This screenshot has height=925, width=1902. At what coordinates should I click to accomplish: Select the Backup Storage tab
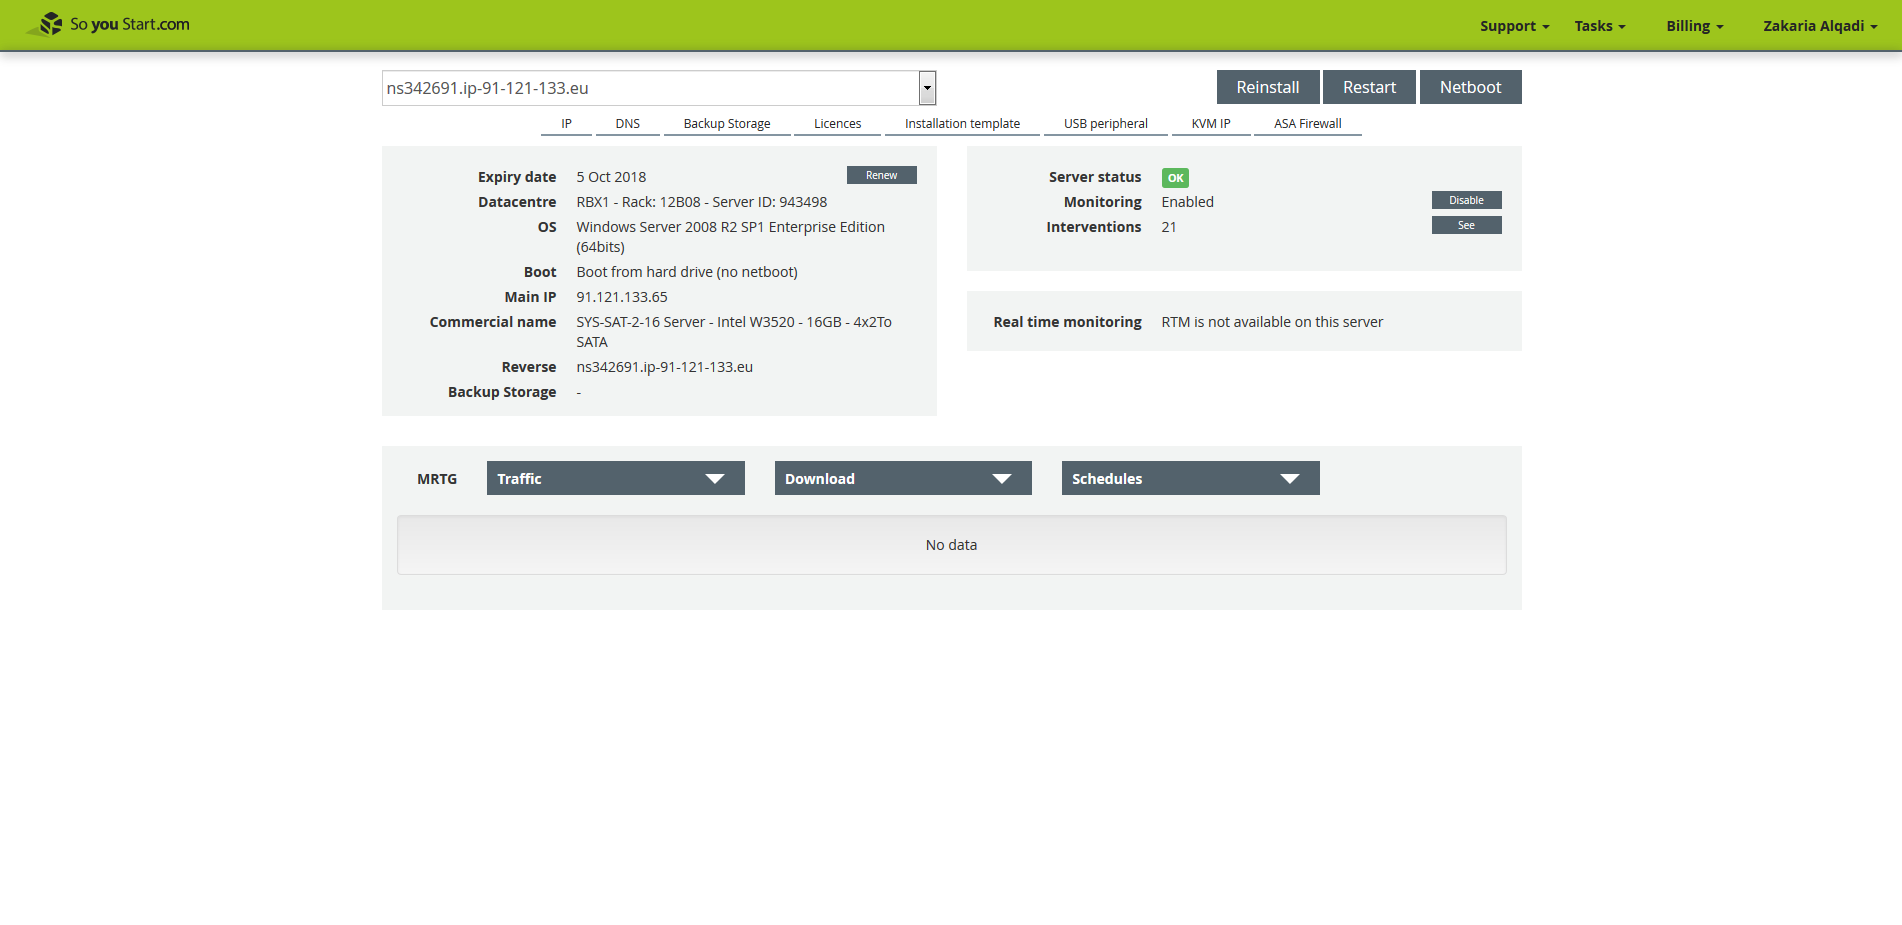pos(727,124)
